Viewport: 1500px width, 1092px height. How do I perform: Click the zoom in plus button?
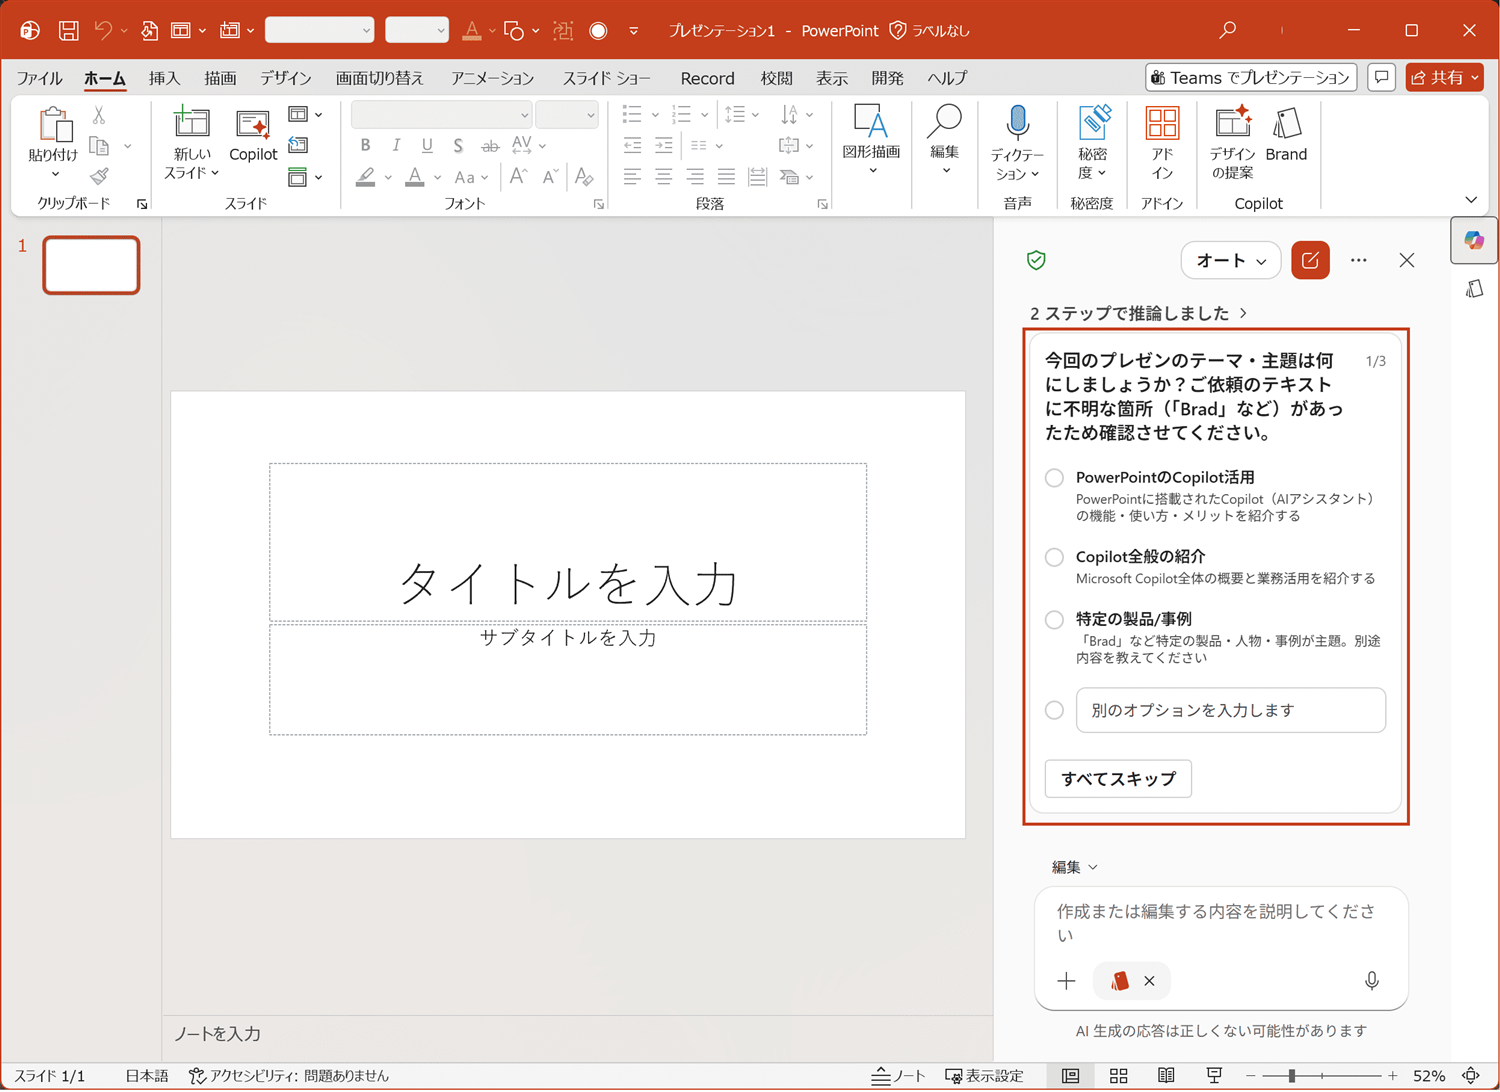click(x=1393, y=1076)
